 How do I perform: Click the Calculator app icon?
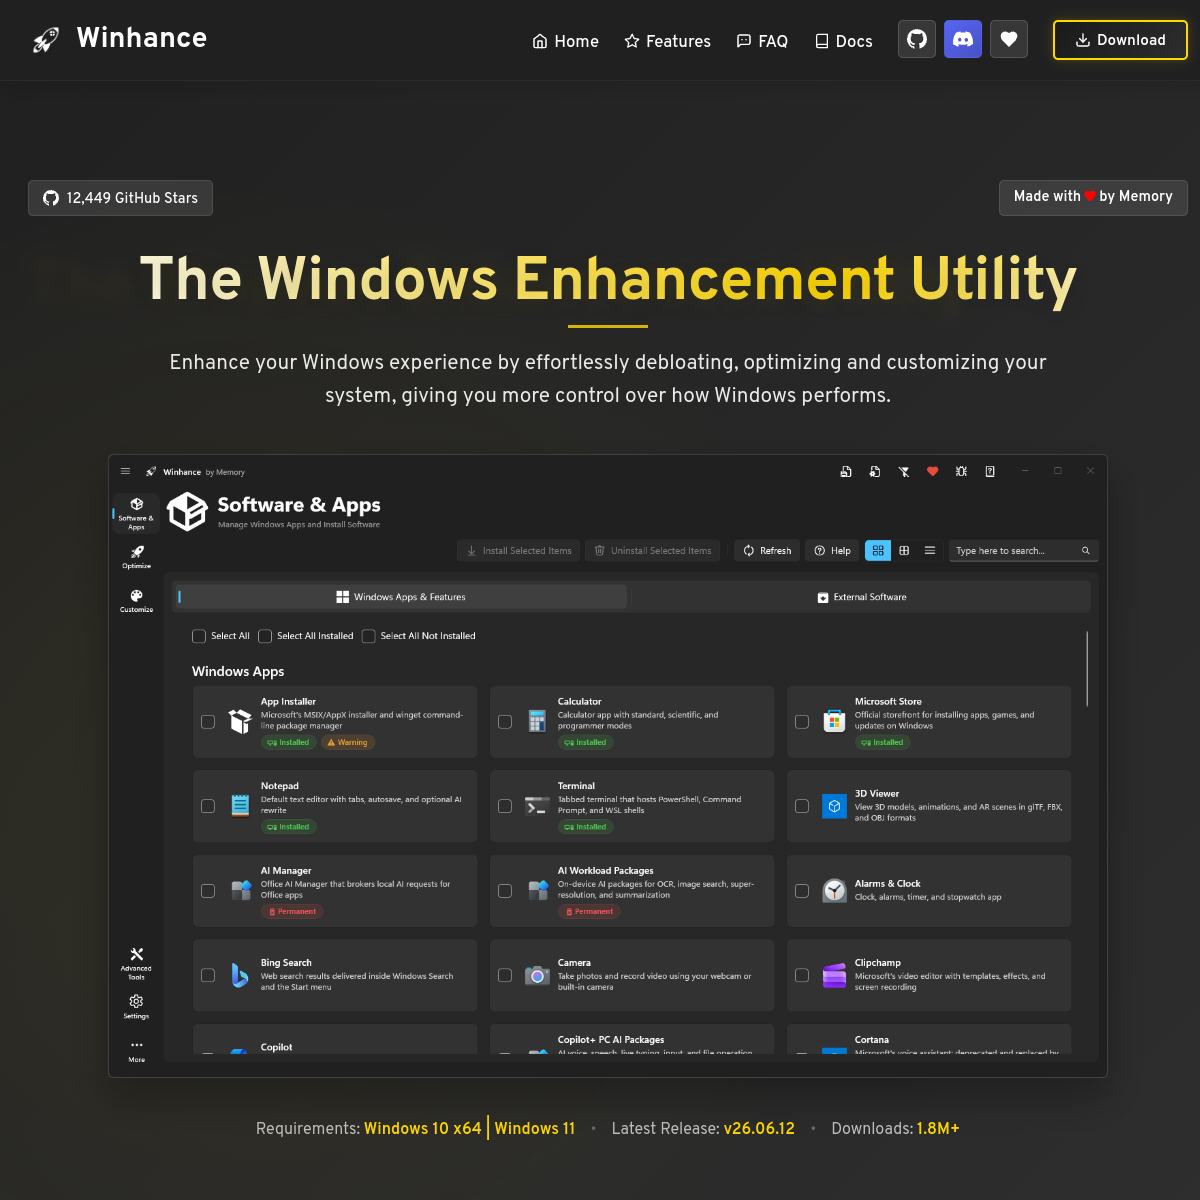pos(537,721)
